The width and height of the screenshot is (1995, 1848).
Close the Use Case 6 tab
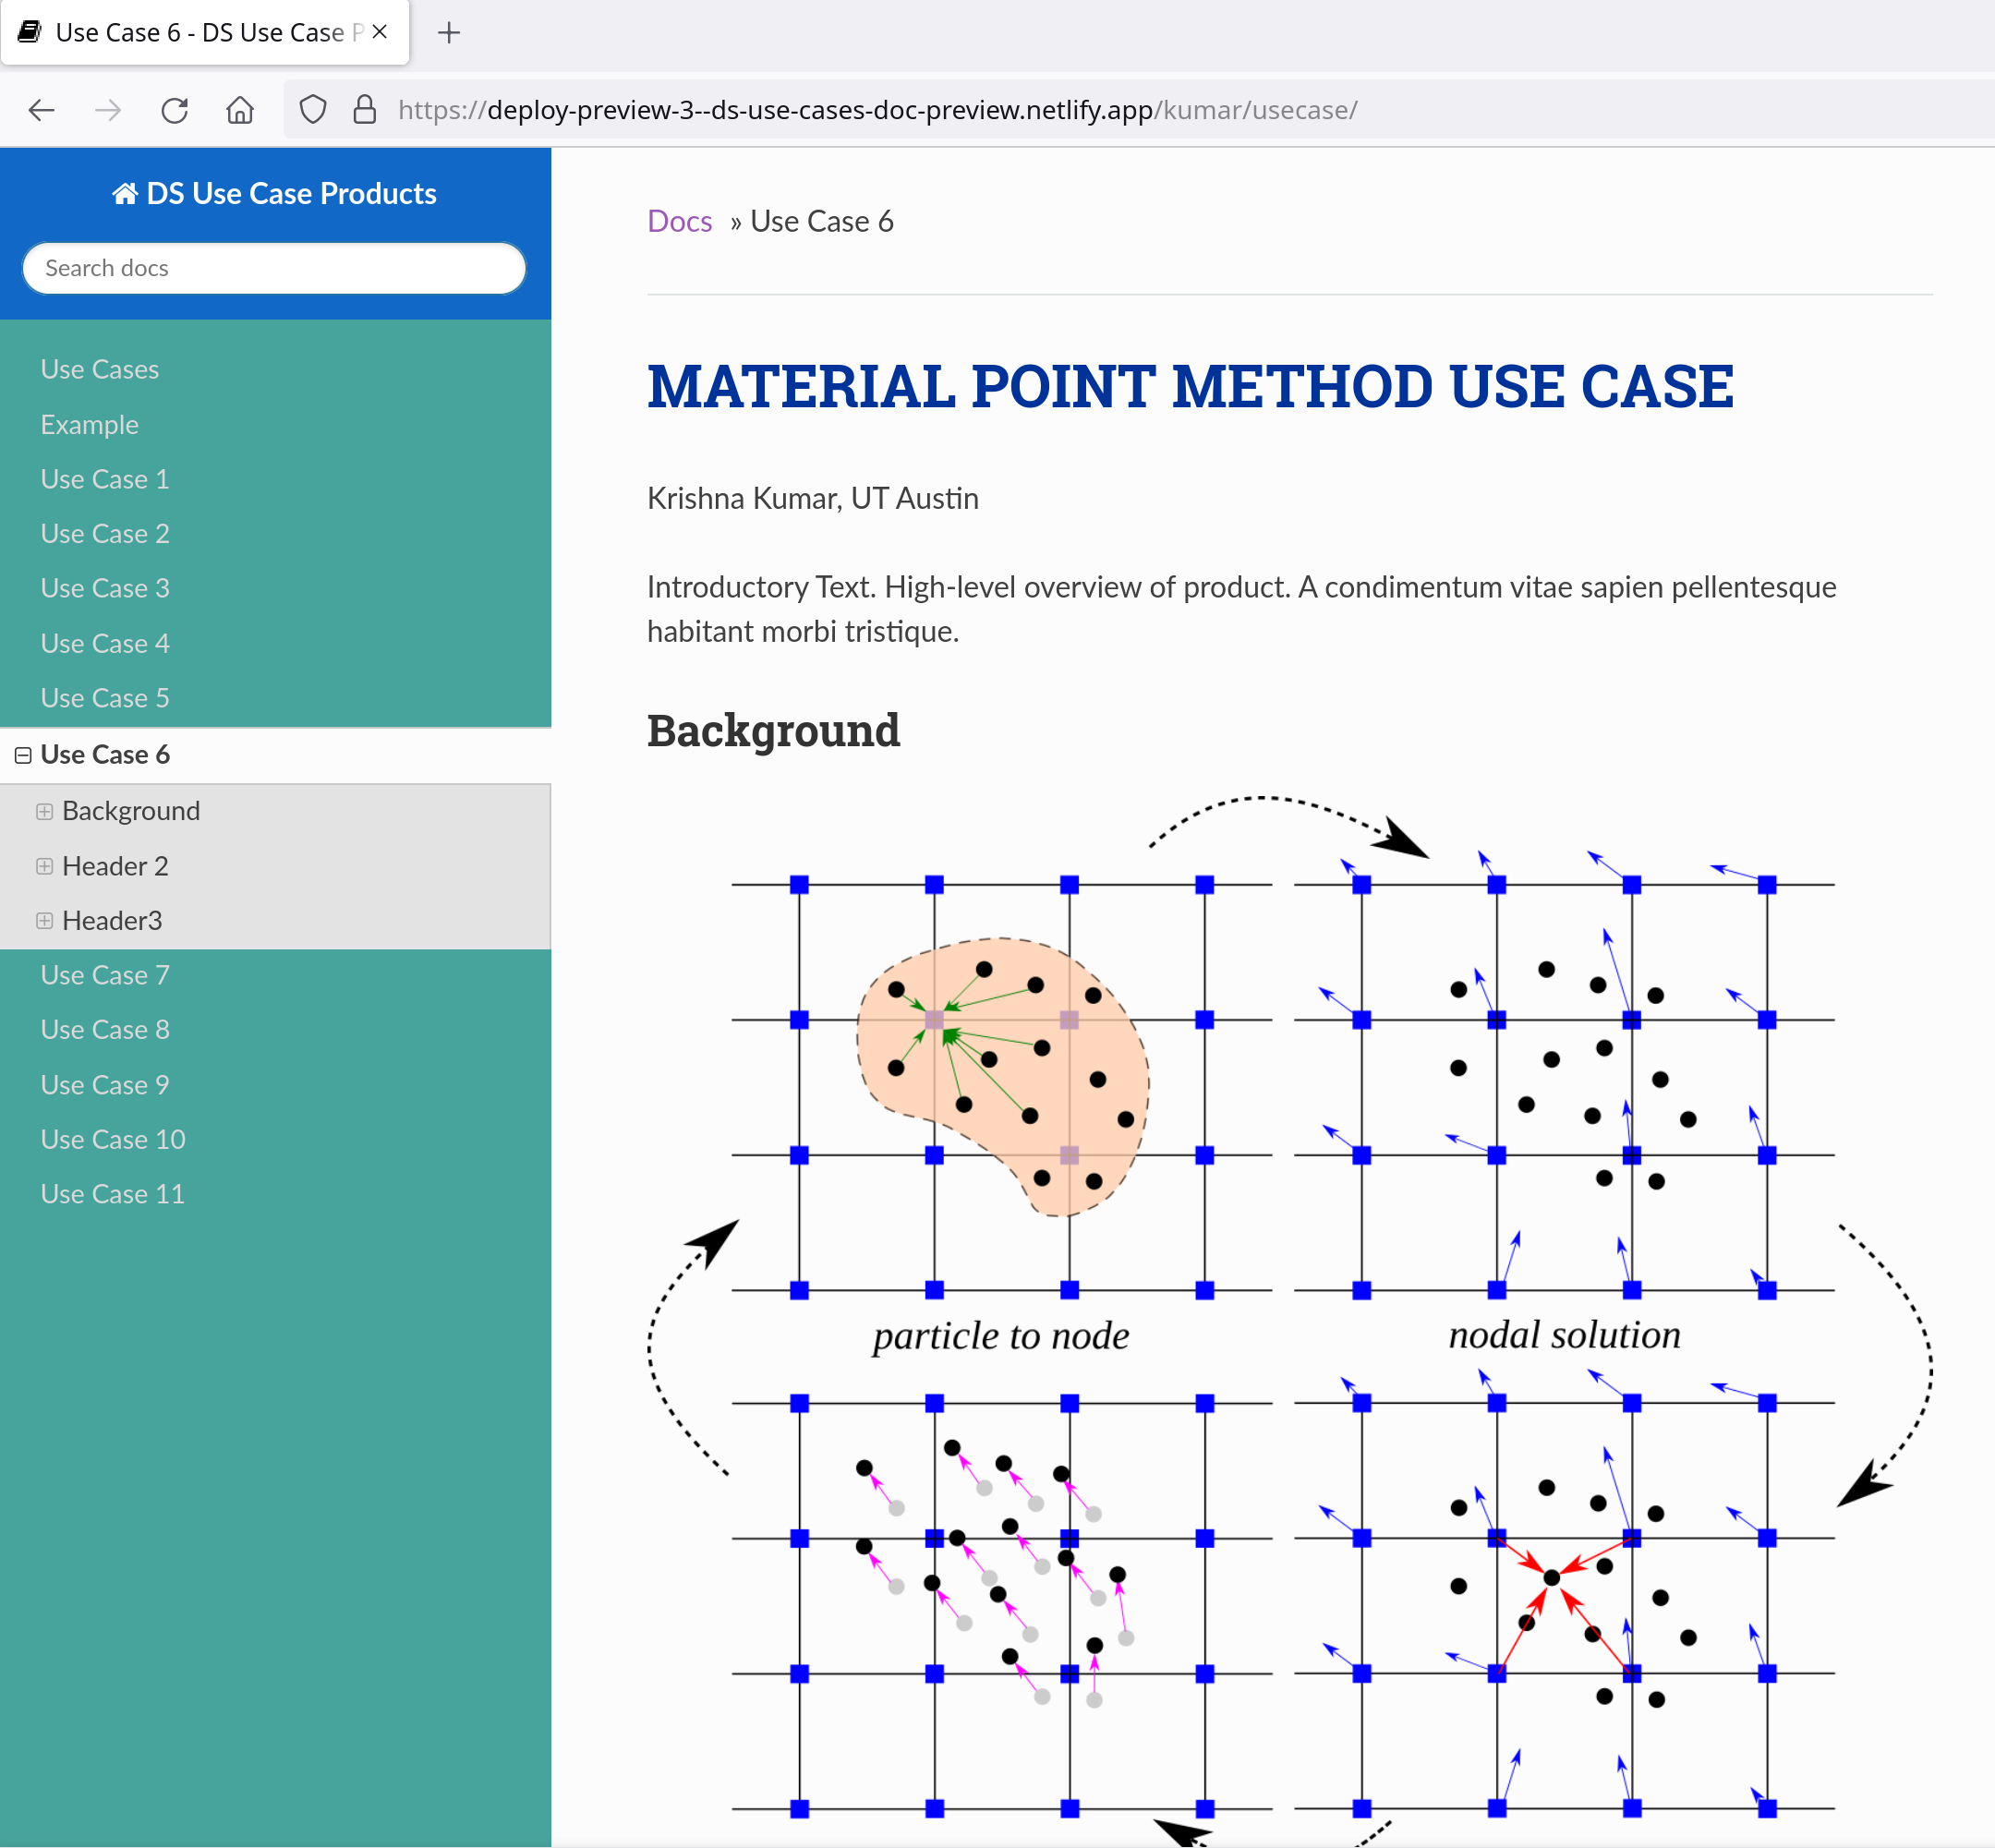[380, 32]
